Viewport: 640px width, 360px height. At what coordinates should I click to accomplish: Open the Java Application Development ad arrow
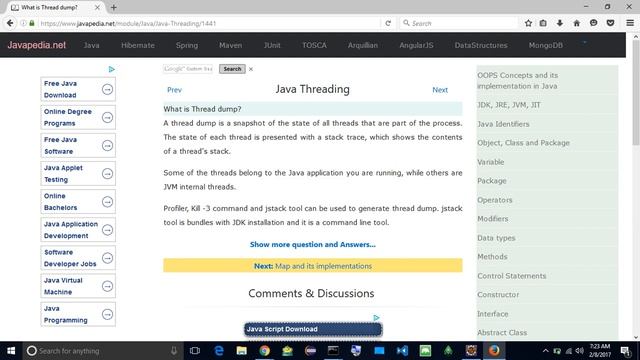pos(107,230)
